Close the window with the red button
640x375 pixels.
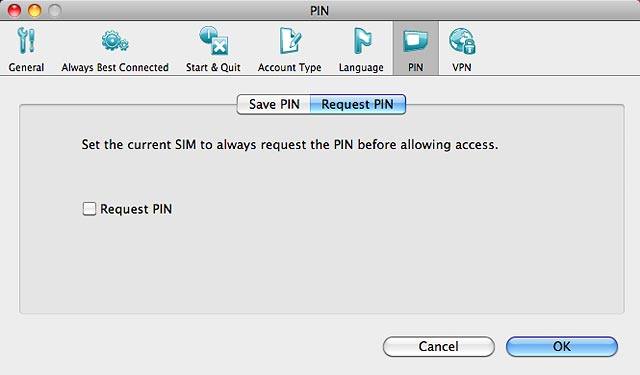(x=14, y=10)
